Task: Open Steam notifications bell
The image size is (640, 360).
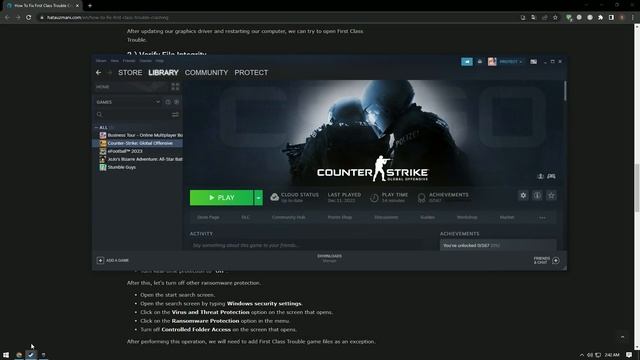Action: pyautogui.click(x=480, y=62)
